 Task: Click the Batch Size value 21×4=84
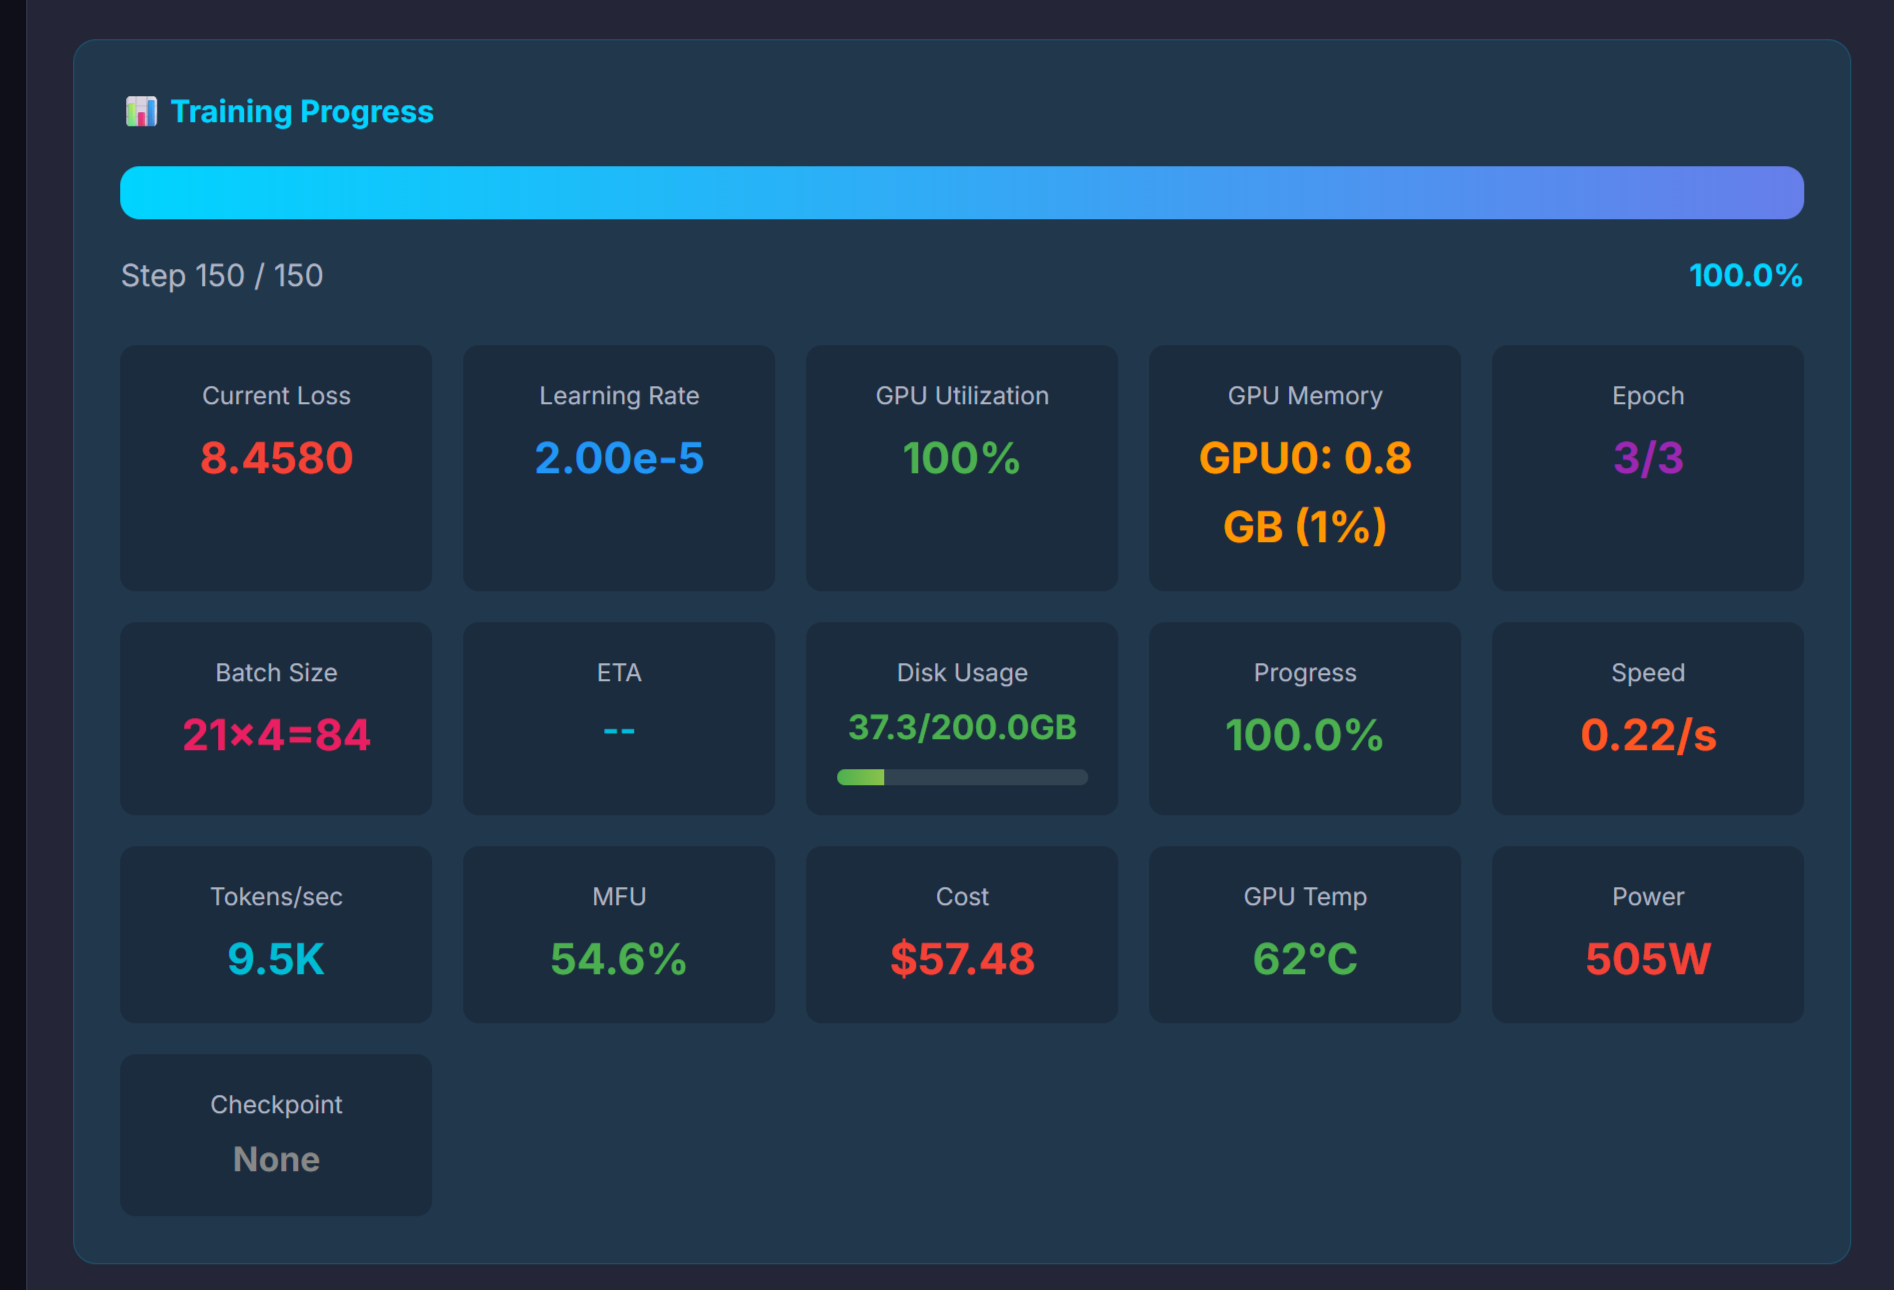(276, 735)
